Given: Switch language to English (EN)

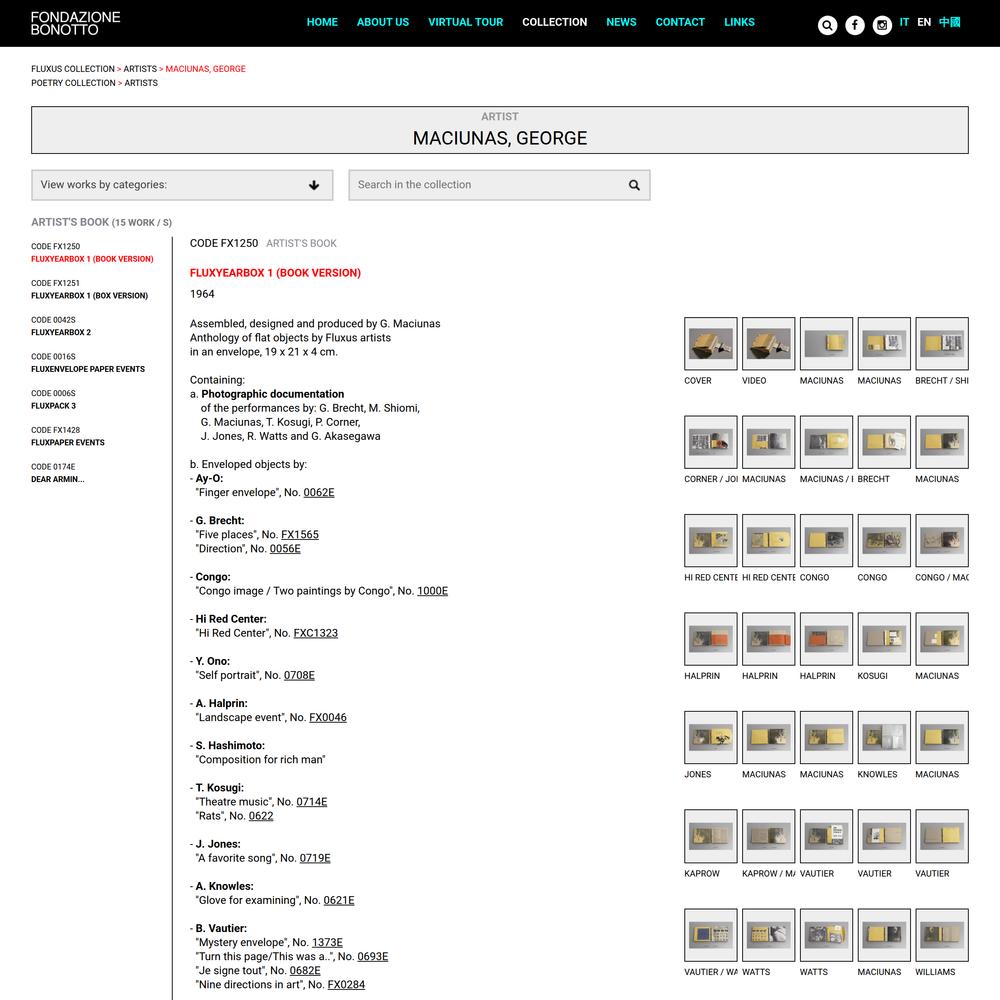Looking at the screenshot, I should coord(924,22).
